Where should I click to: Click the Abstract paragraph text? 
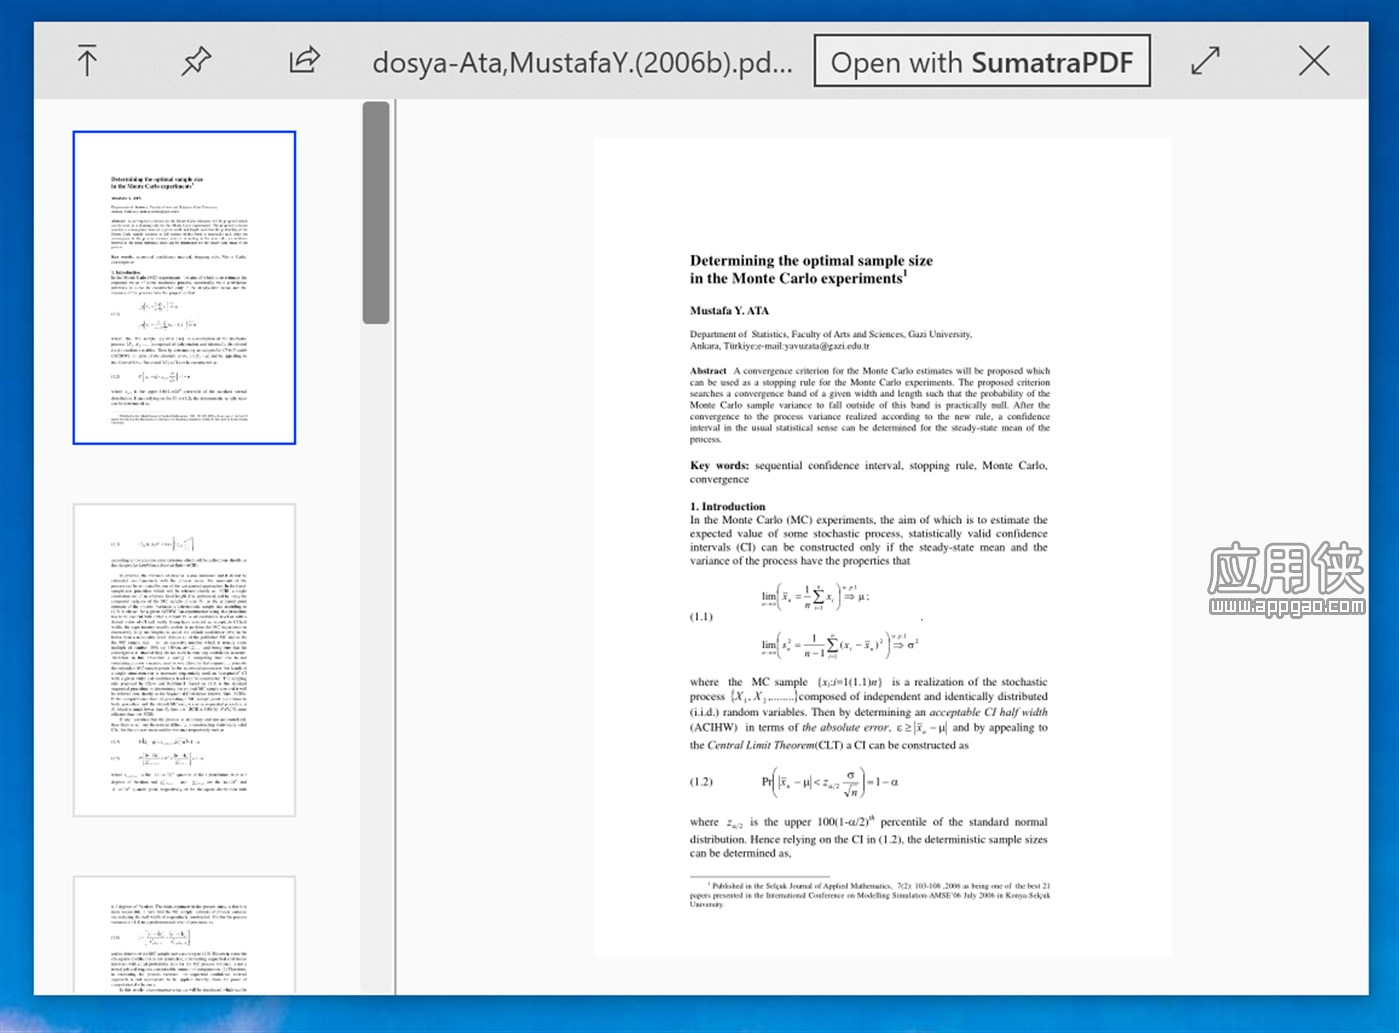coord(869,404)
